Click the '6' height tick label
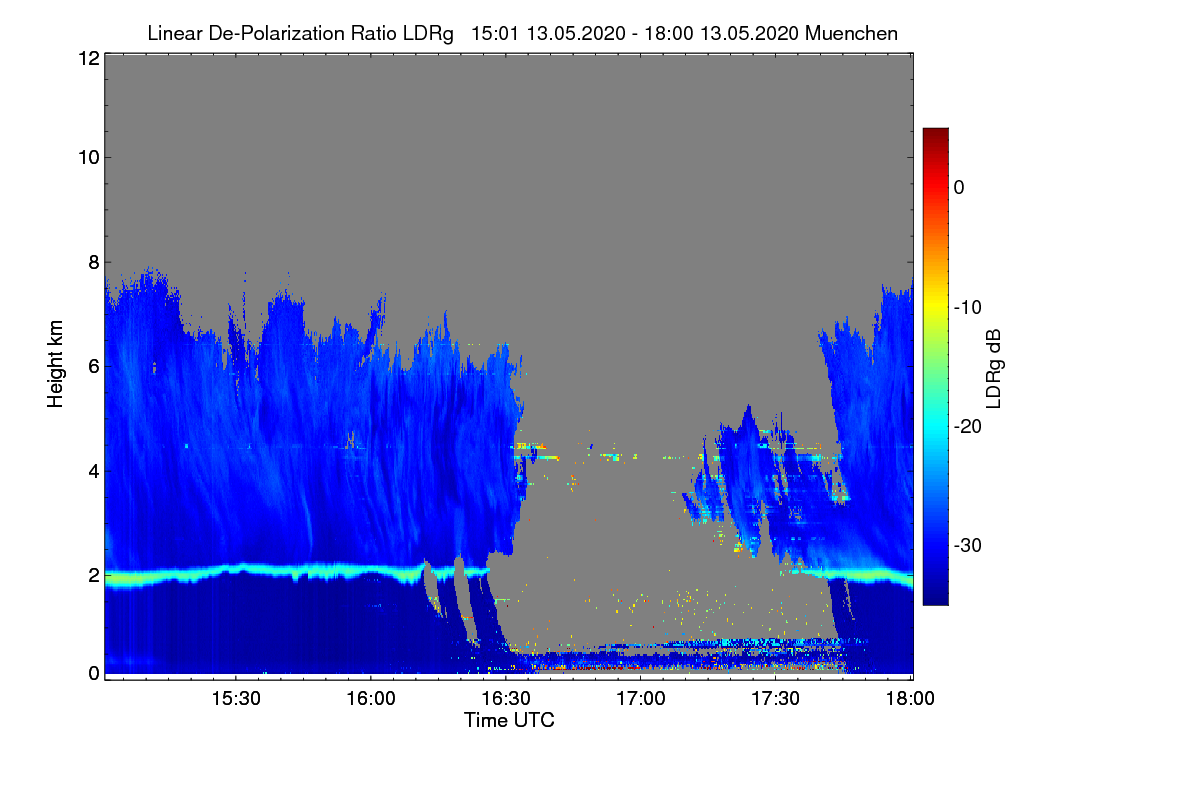Viewport: 1200px width, 800px height. [92, 366]
